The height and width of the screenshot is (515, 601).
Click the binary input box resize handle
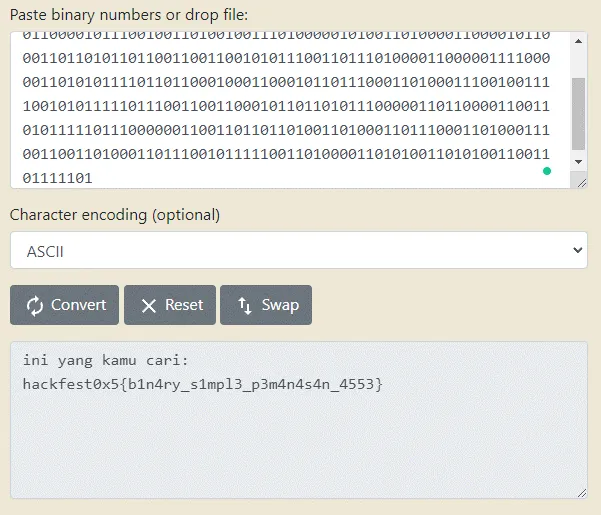(580, 181)
